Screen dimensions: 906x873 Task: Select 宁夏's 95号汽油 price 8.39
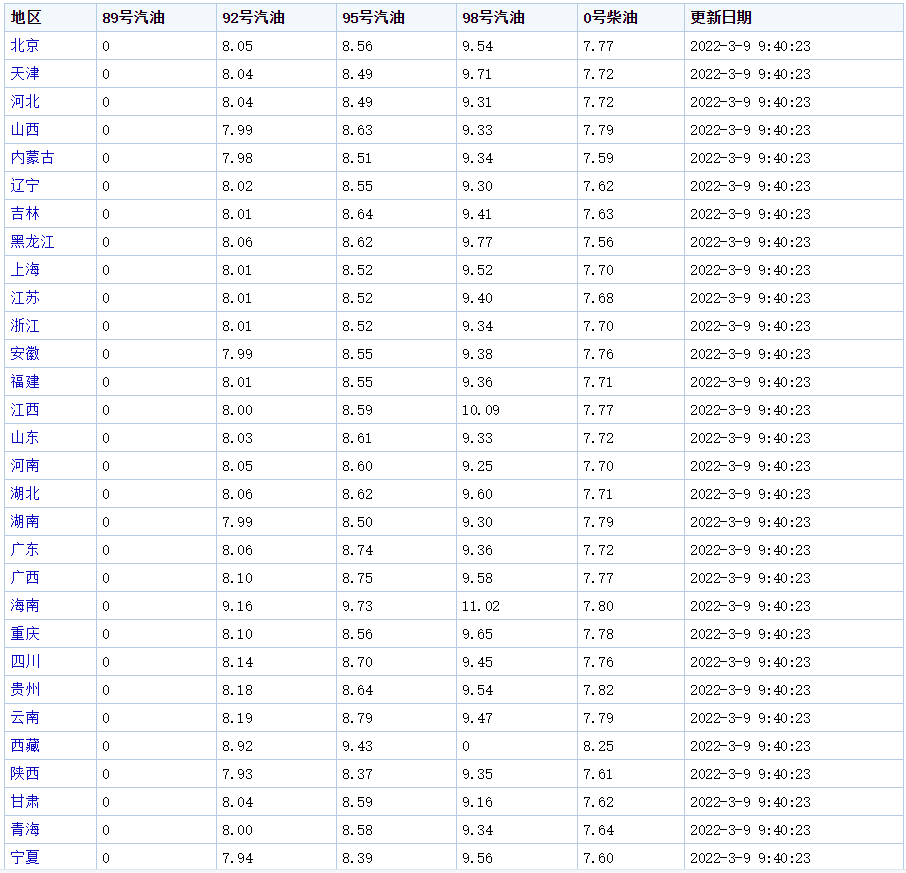(x=357, y=859)
